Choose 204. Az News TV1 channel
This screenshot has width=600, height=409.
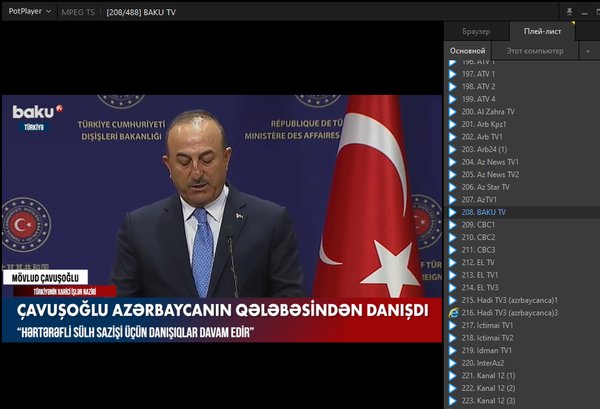point(490,162)
